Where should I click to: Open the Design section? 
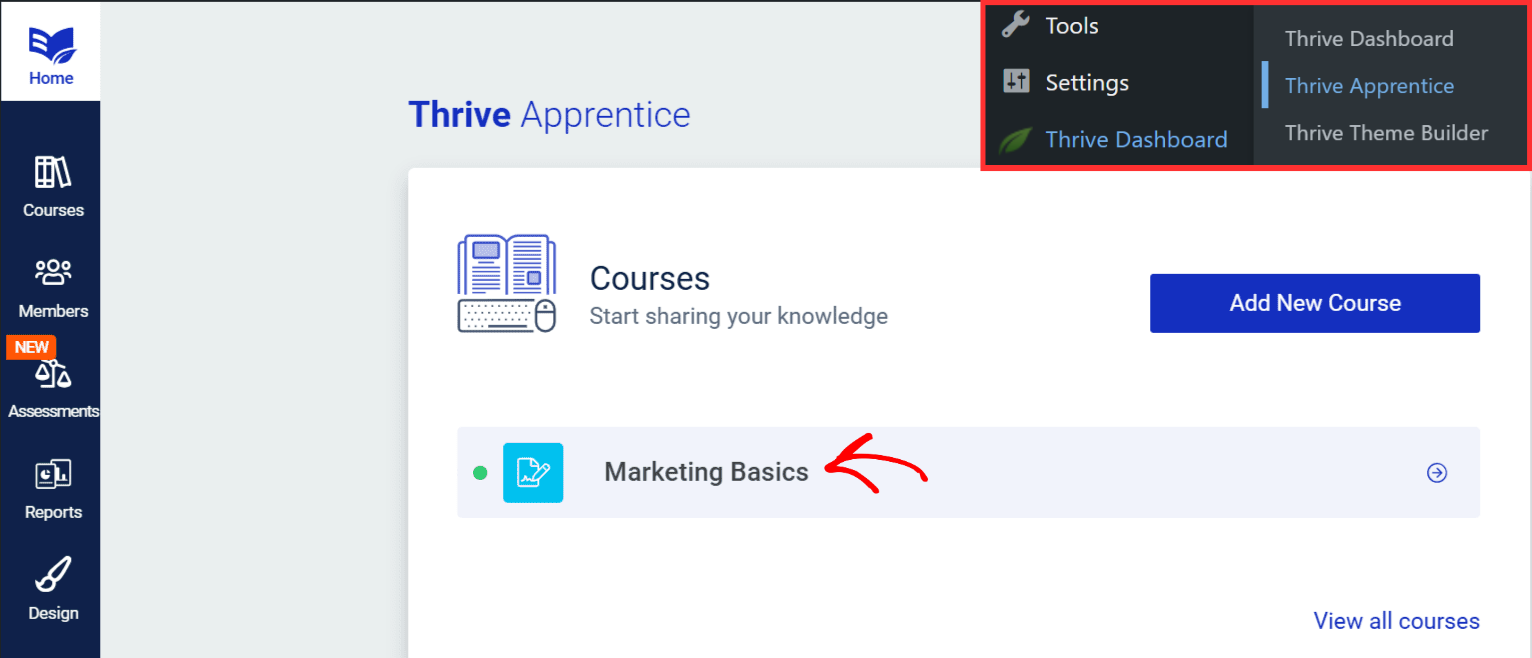[53, 590]
